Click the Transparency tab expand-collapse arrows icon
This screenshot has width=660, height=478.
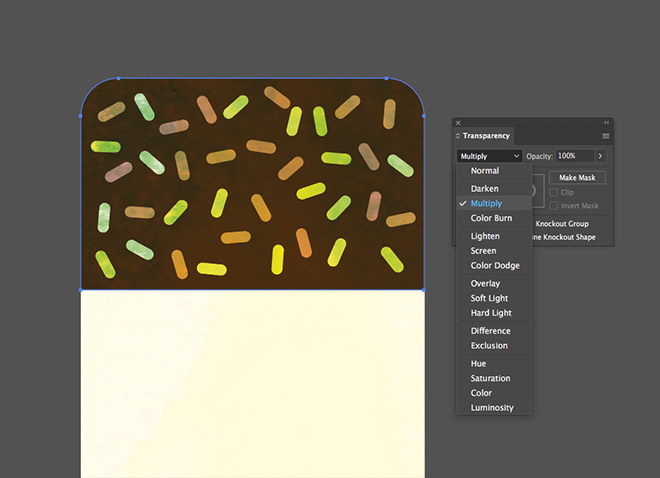coord(458,136)
